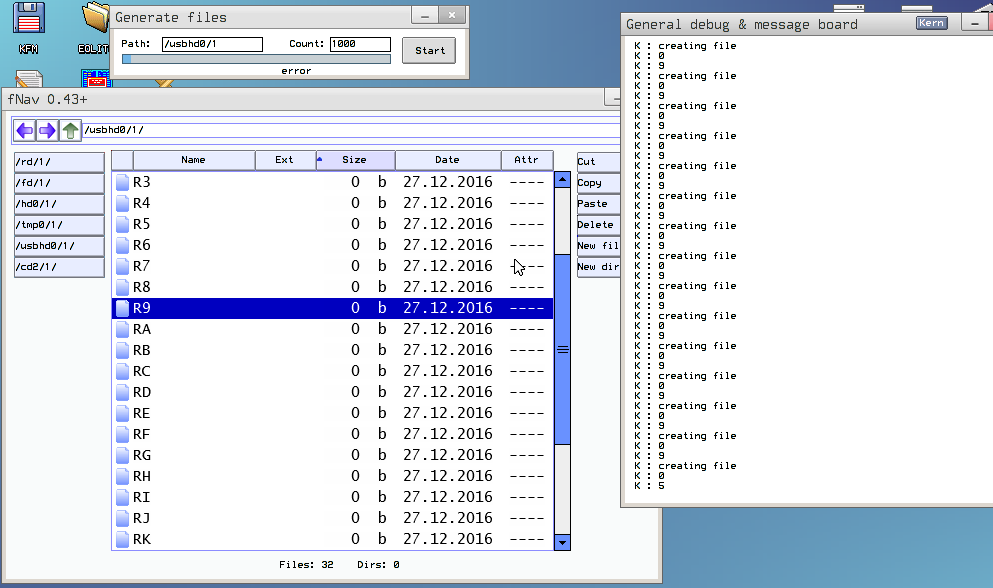Click the back arrow in fNav

[x=25, y=130]
